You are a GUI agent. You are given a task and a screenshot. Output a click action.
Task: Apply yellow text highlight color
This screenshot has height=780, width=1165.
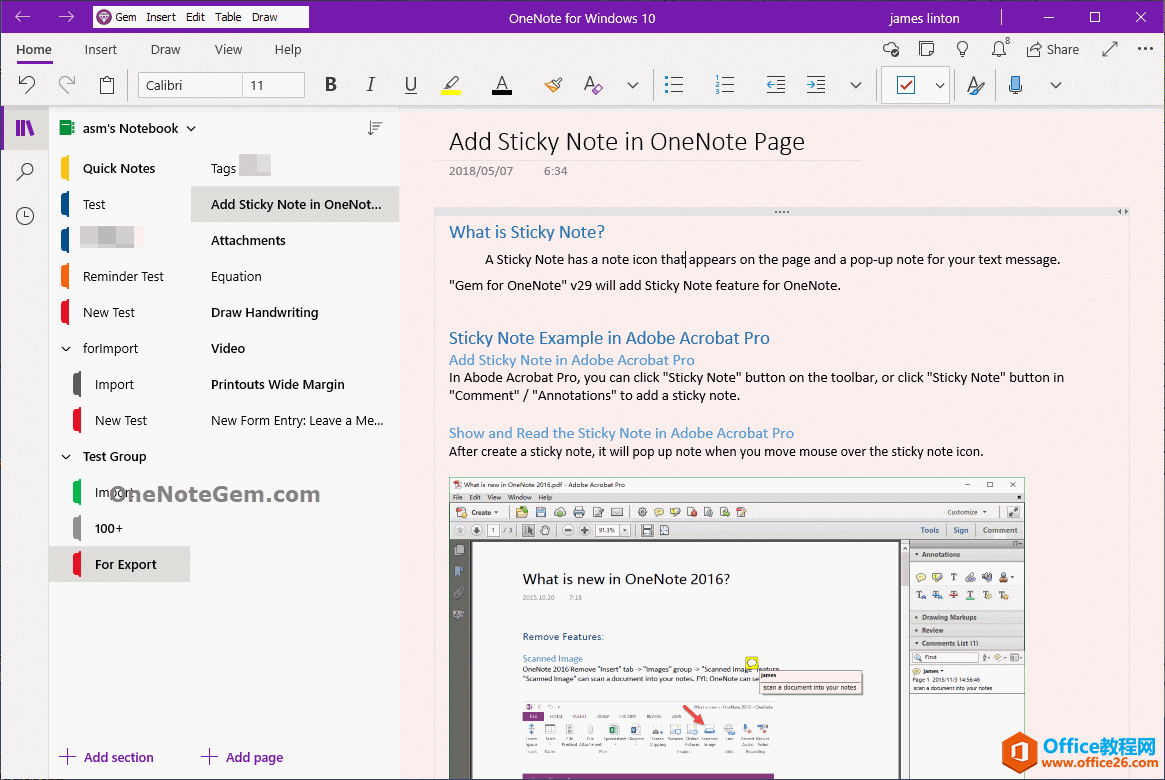(x=451, y=85)
